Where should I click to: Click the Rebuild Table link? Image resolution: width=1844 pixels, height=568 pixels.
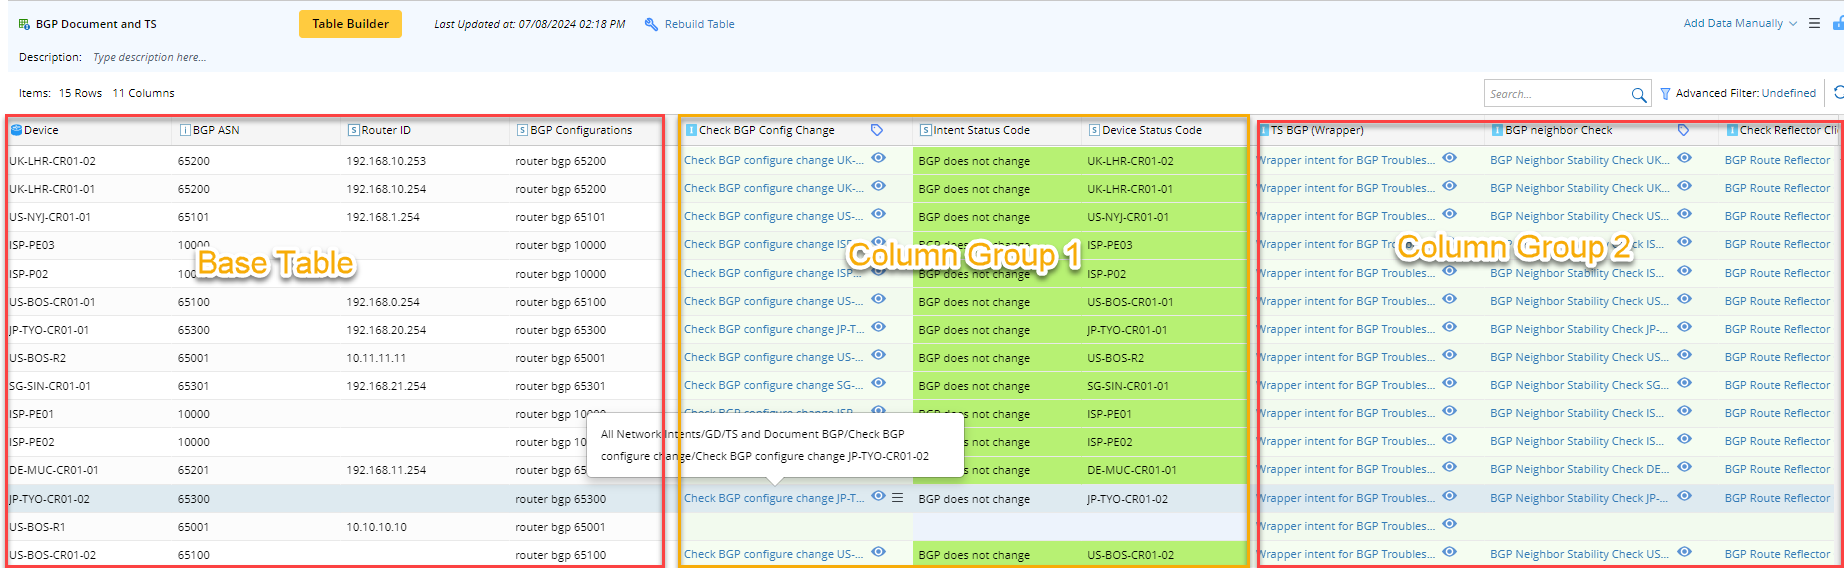699,24
